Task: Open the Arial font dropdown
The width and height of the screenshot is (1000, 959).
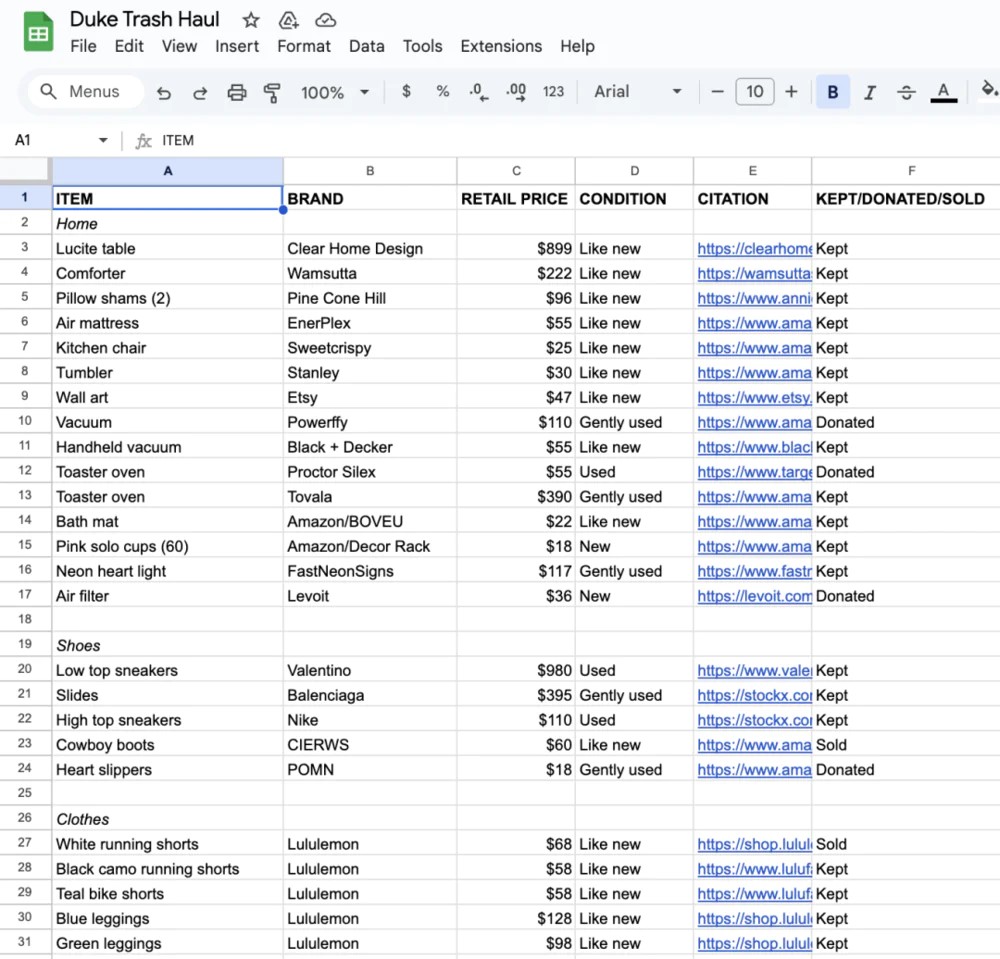Action: (x=638, y=92)
